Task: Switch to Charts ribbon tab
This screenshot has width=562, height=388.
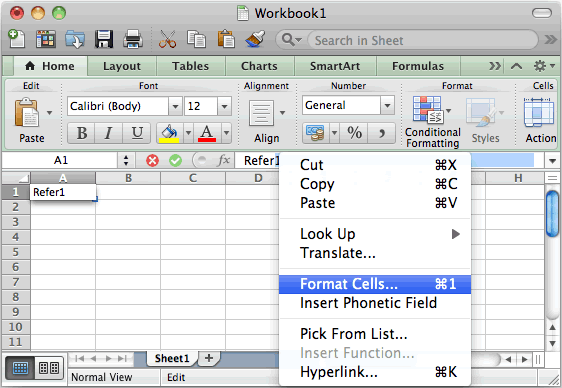Action: (x=259, y=66)
